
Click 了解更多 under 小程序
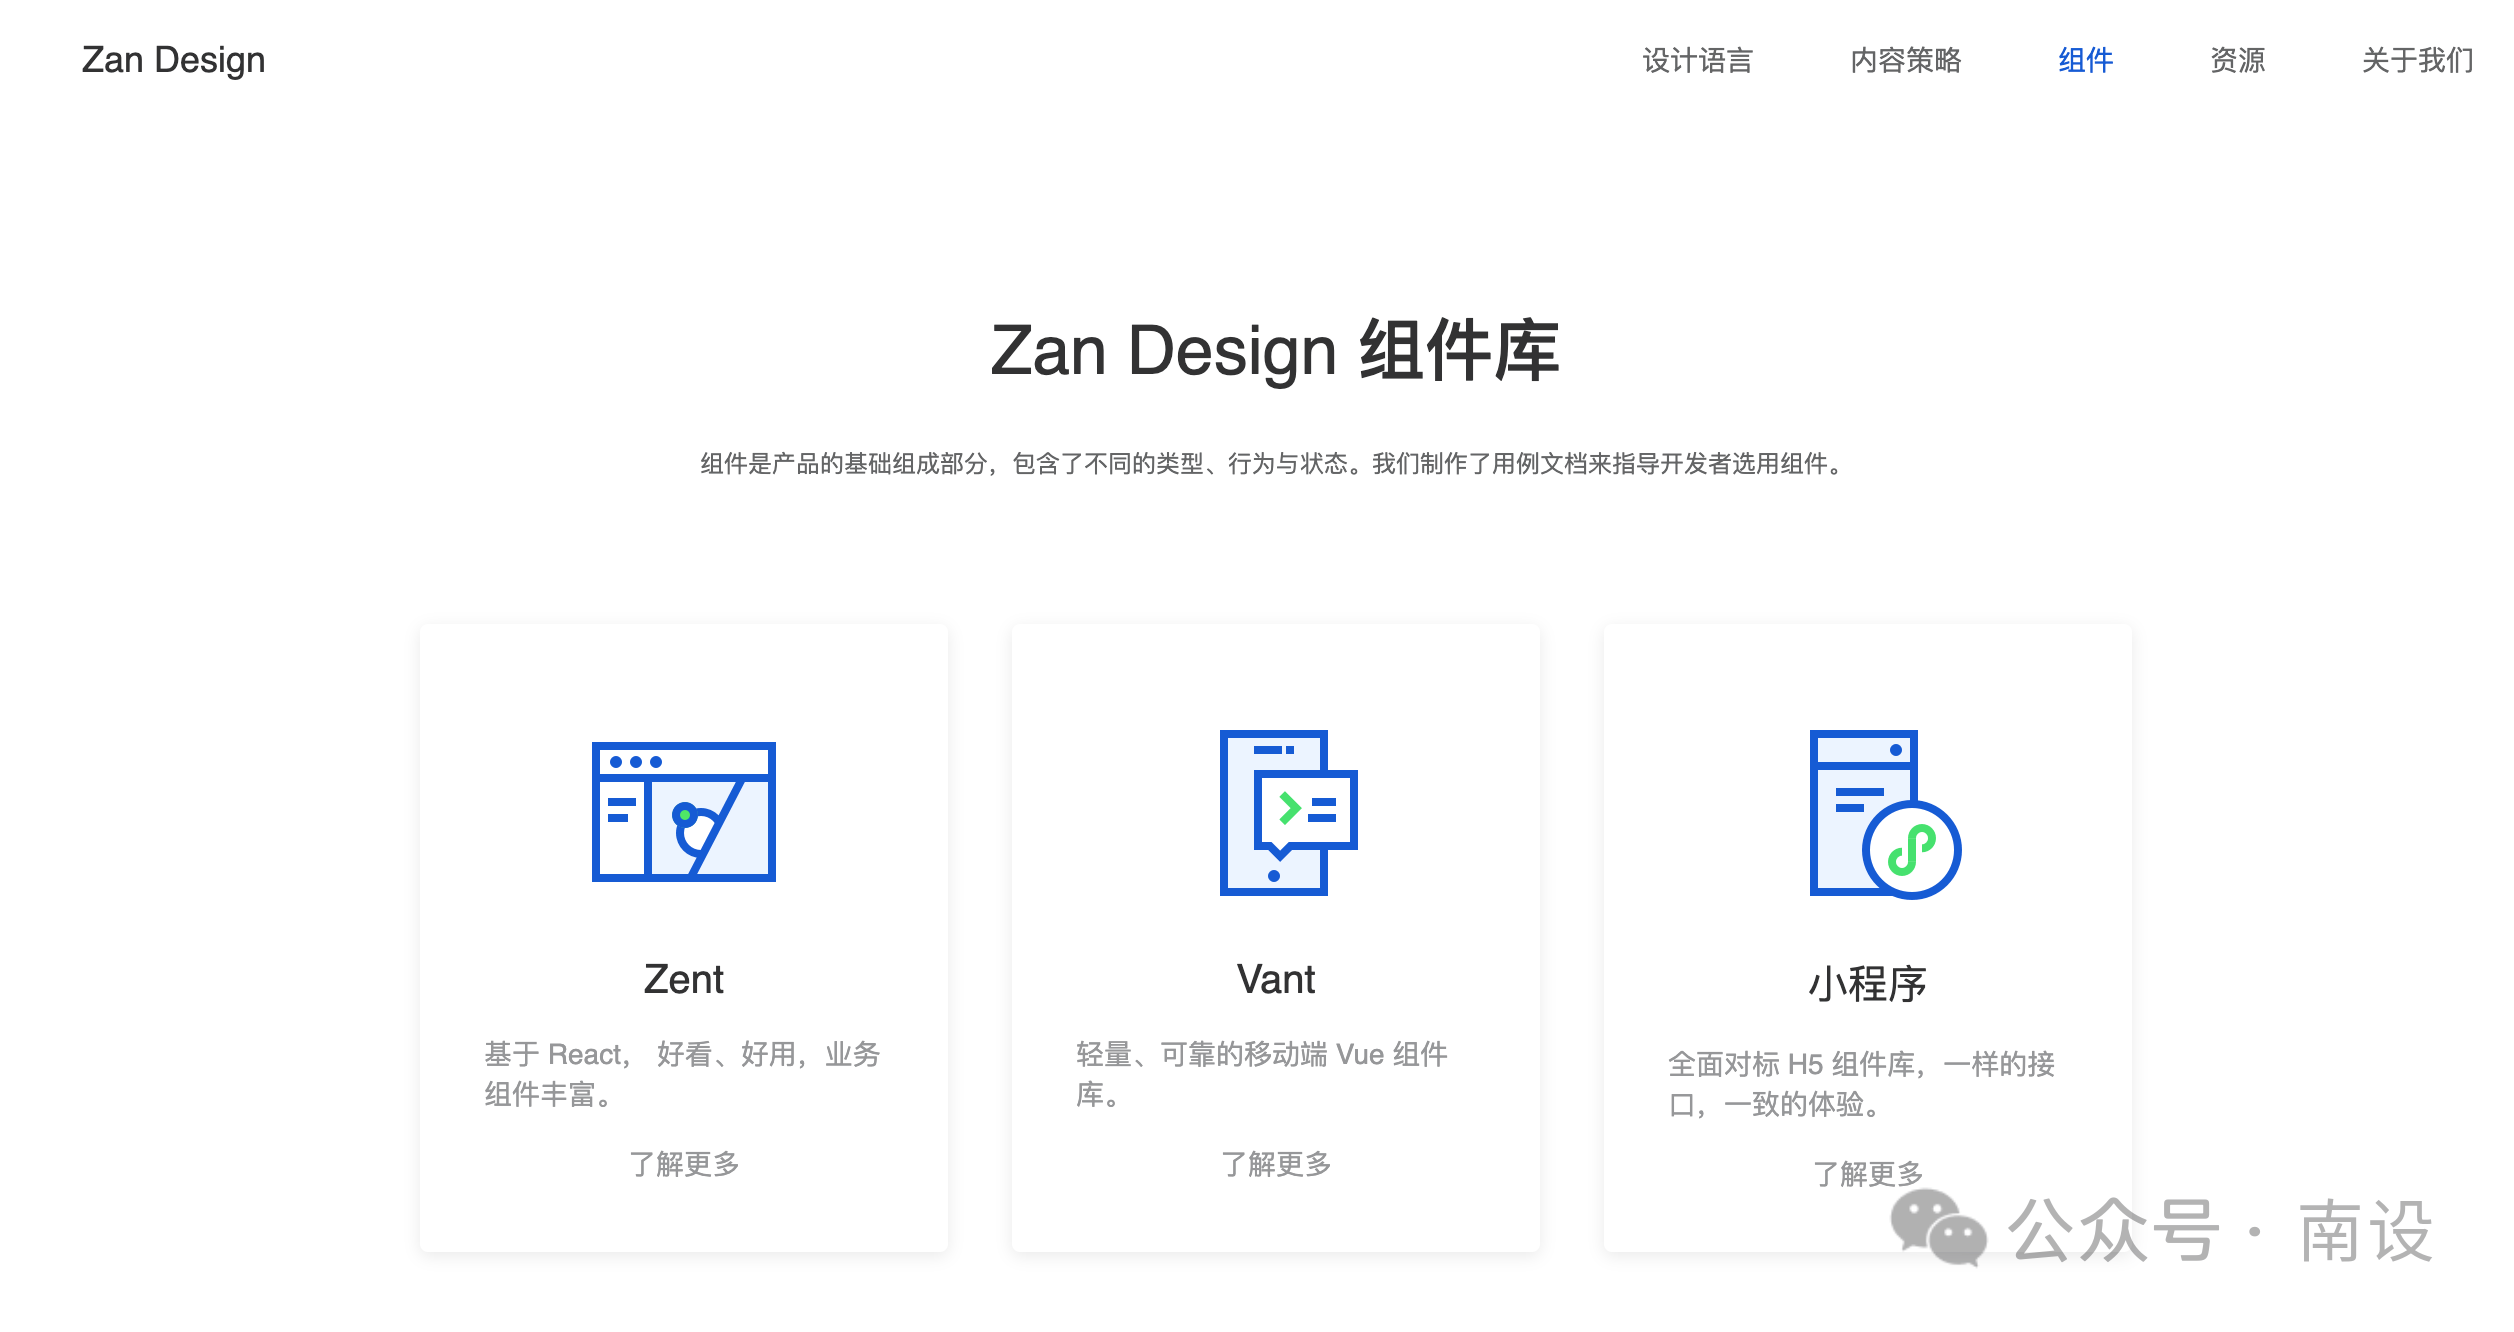[1868, 1174]
